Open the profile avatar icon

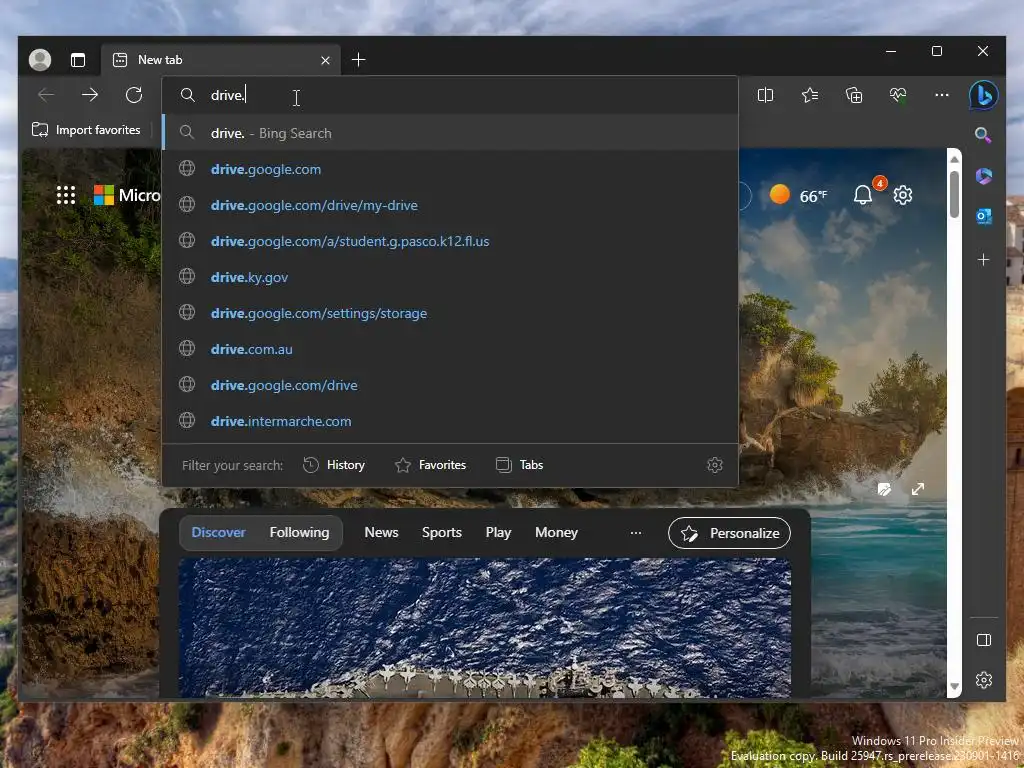tap(40, 59)
